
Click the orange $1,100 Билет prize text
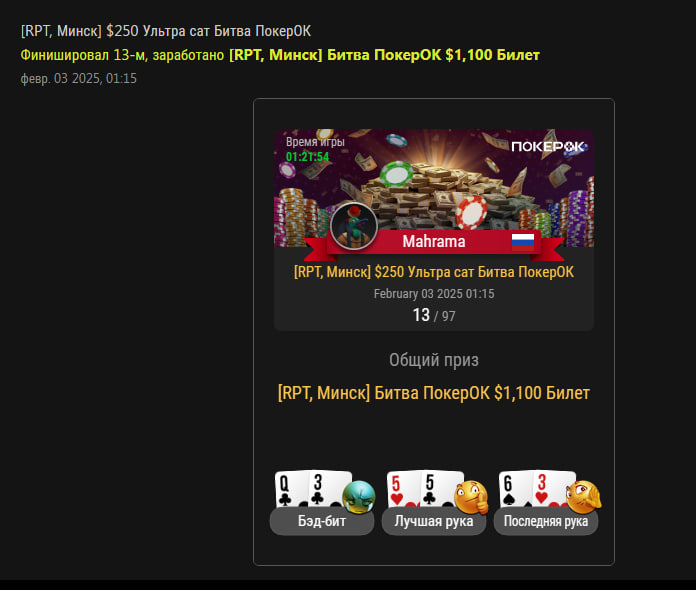pyautogui.click(x=434, y=393)
